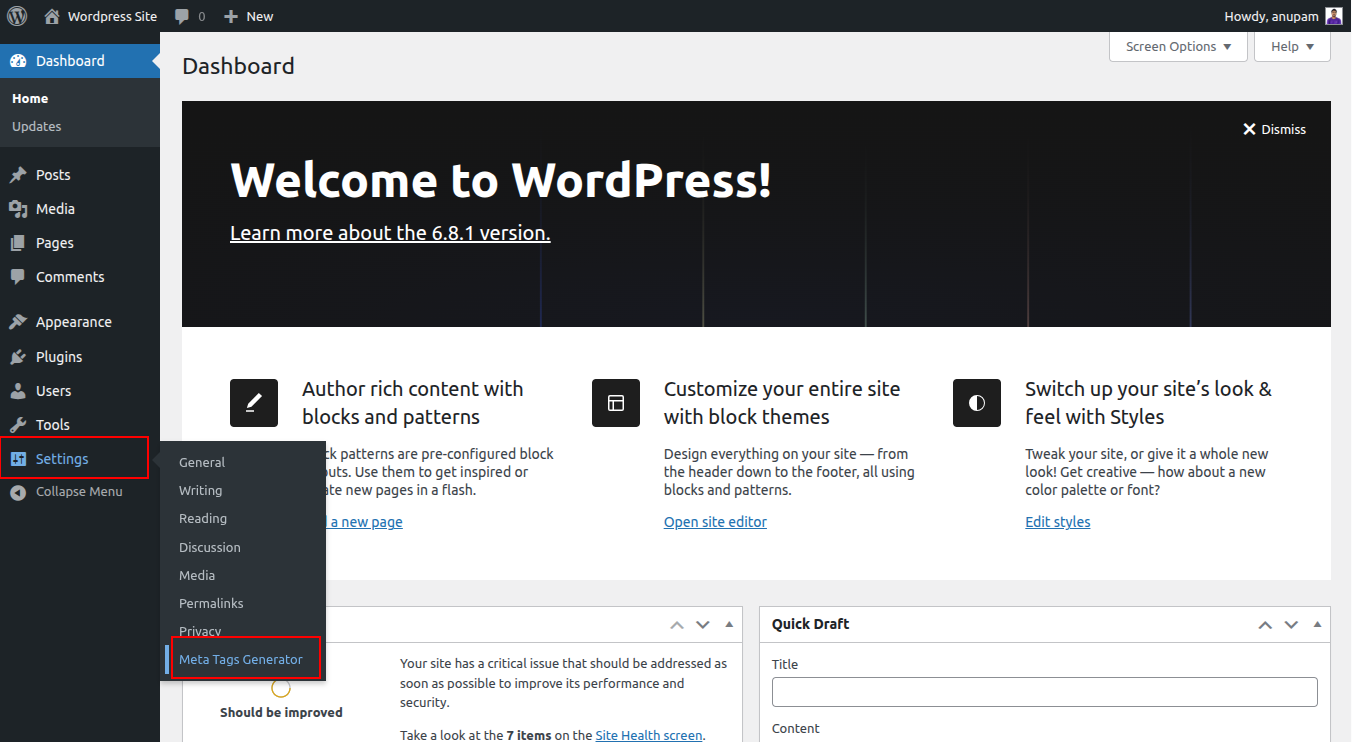Click the Styles half-circle icon
This screenshot has height=742, width=1352.
[x=977, y=403]
